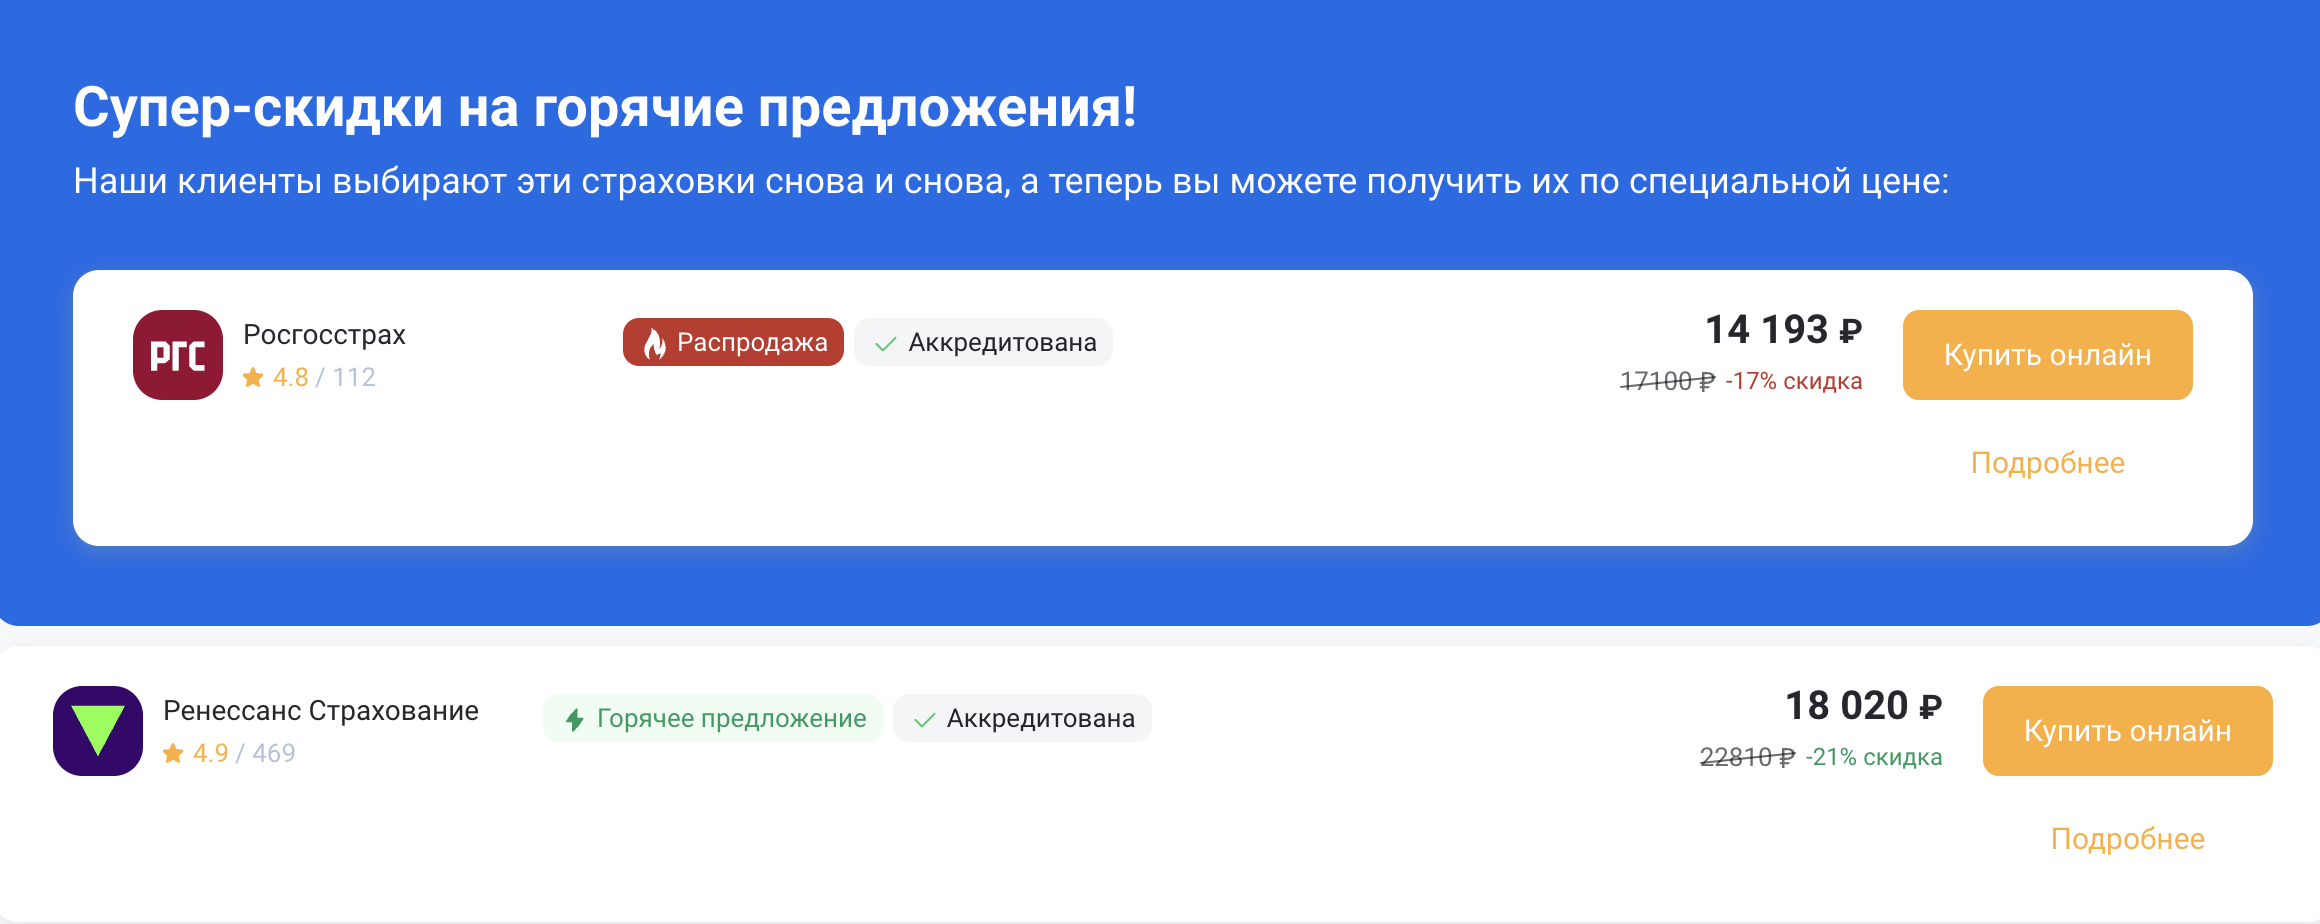This screenshot has width=2320, height=924.
Task: Click the Росгосстрах РГС logo icon
Action: 178,355
